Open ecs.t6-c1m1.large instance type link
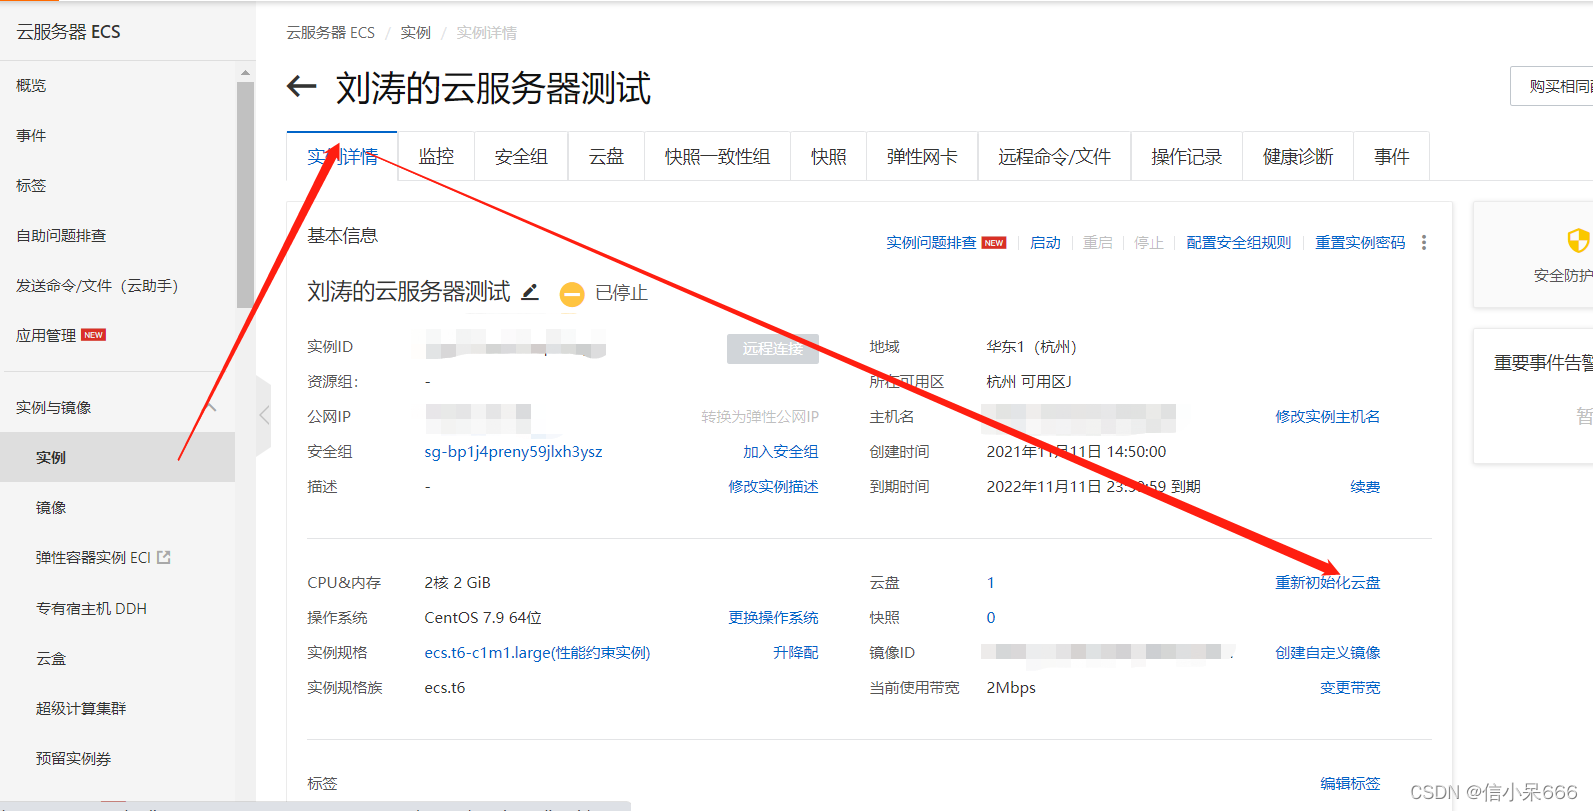 [x=537, y=653]
